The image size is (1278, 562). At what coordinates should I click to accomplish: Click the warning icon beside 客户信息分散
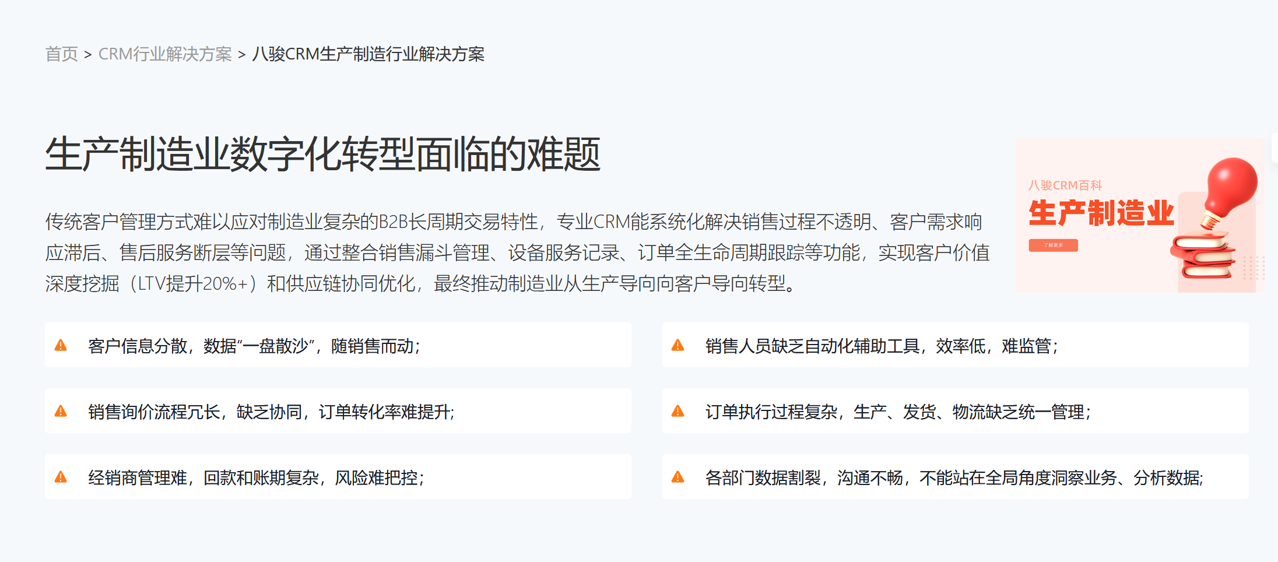(61, 346)
